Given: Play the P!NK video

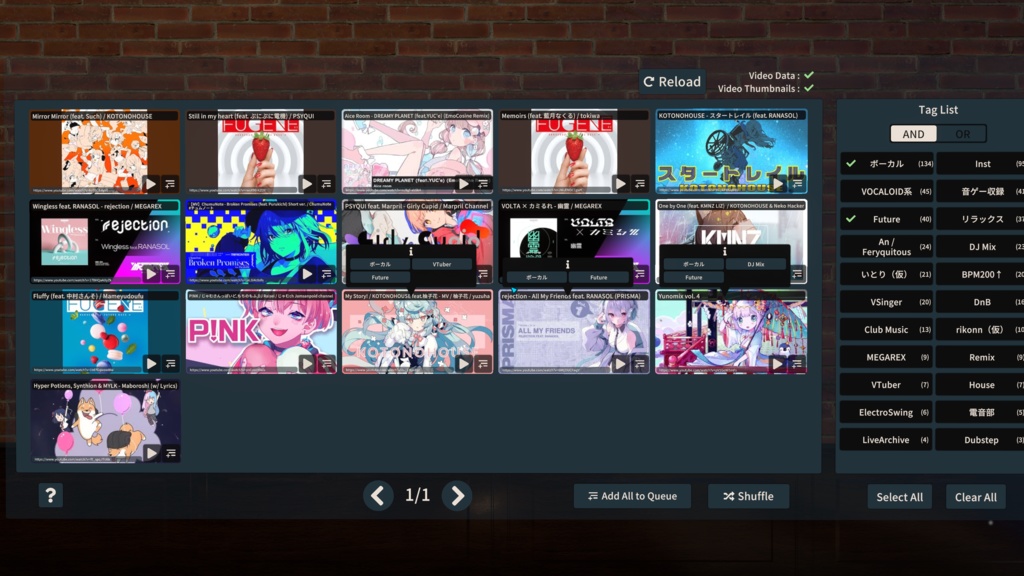Looking at the screenshot, I should [x=308, y=364].
